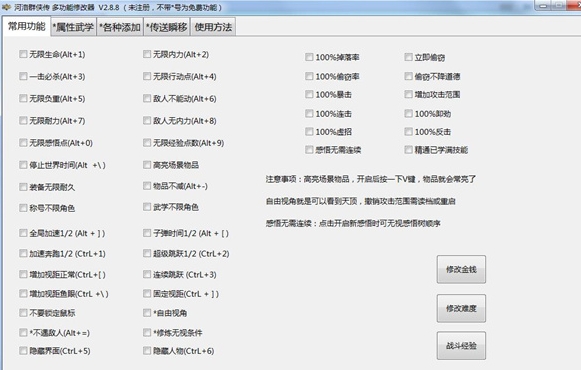Open the *各种添加 tab
Viewport: 581px width, 370px height.
click(x=120, y=27)
